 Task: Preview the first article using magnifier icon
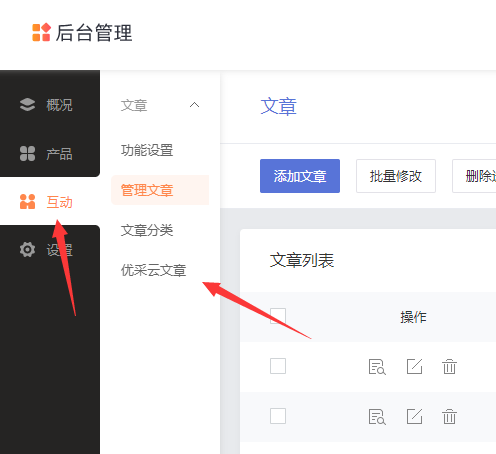pyautogui.click(x=377, y=367)
